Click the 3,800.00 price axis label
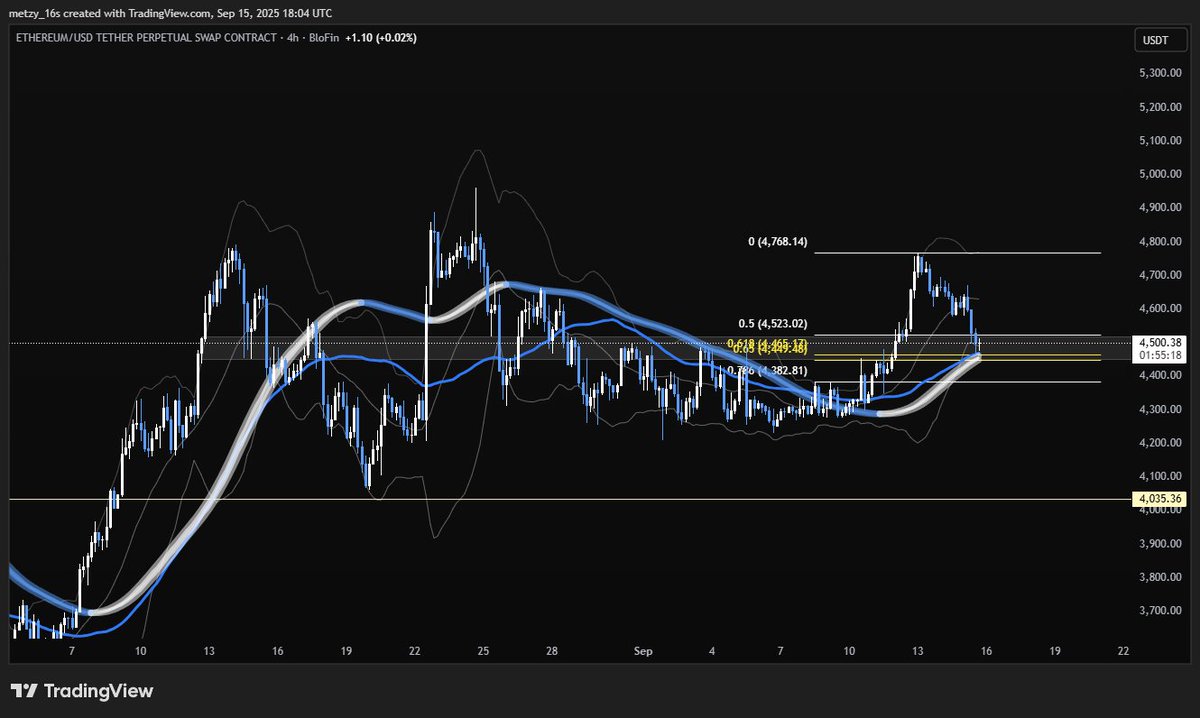1200x718 pixels. [1160, 578]
